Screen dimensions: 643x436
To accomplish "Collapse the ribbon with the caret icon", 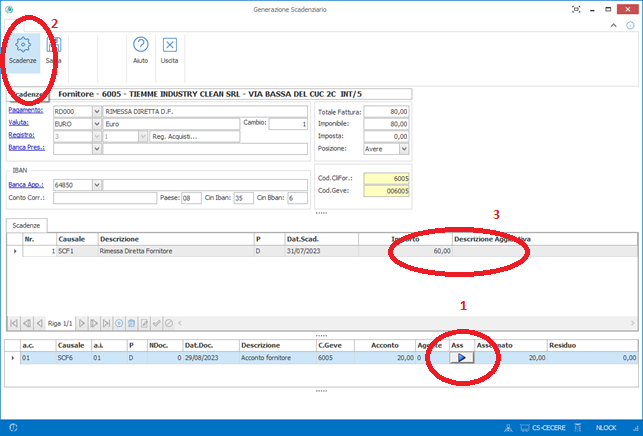I will pyautogui.click(x=613, y=25).
